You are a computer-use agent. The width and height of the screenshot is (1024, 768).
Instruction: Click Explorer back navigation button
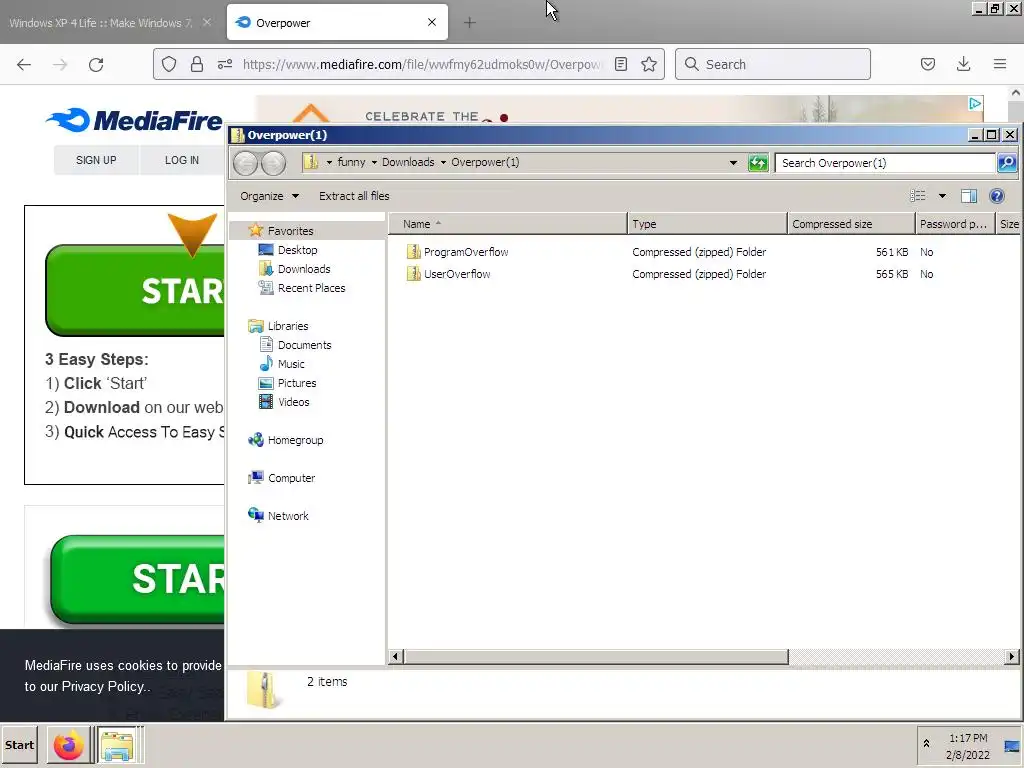click(x=246, y=163)
